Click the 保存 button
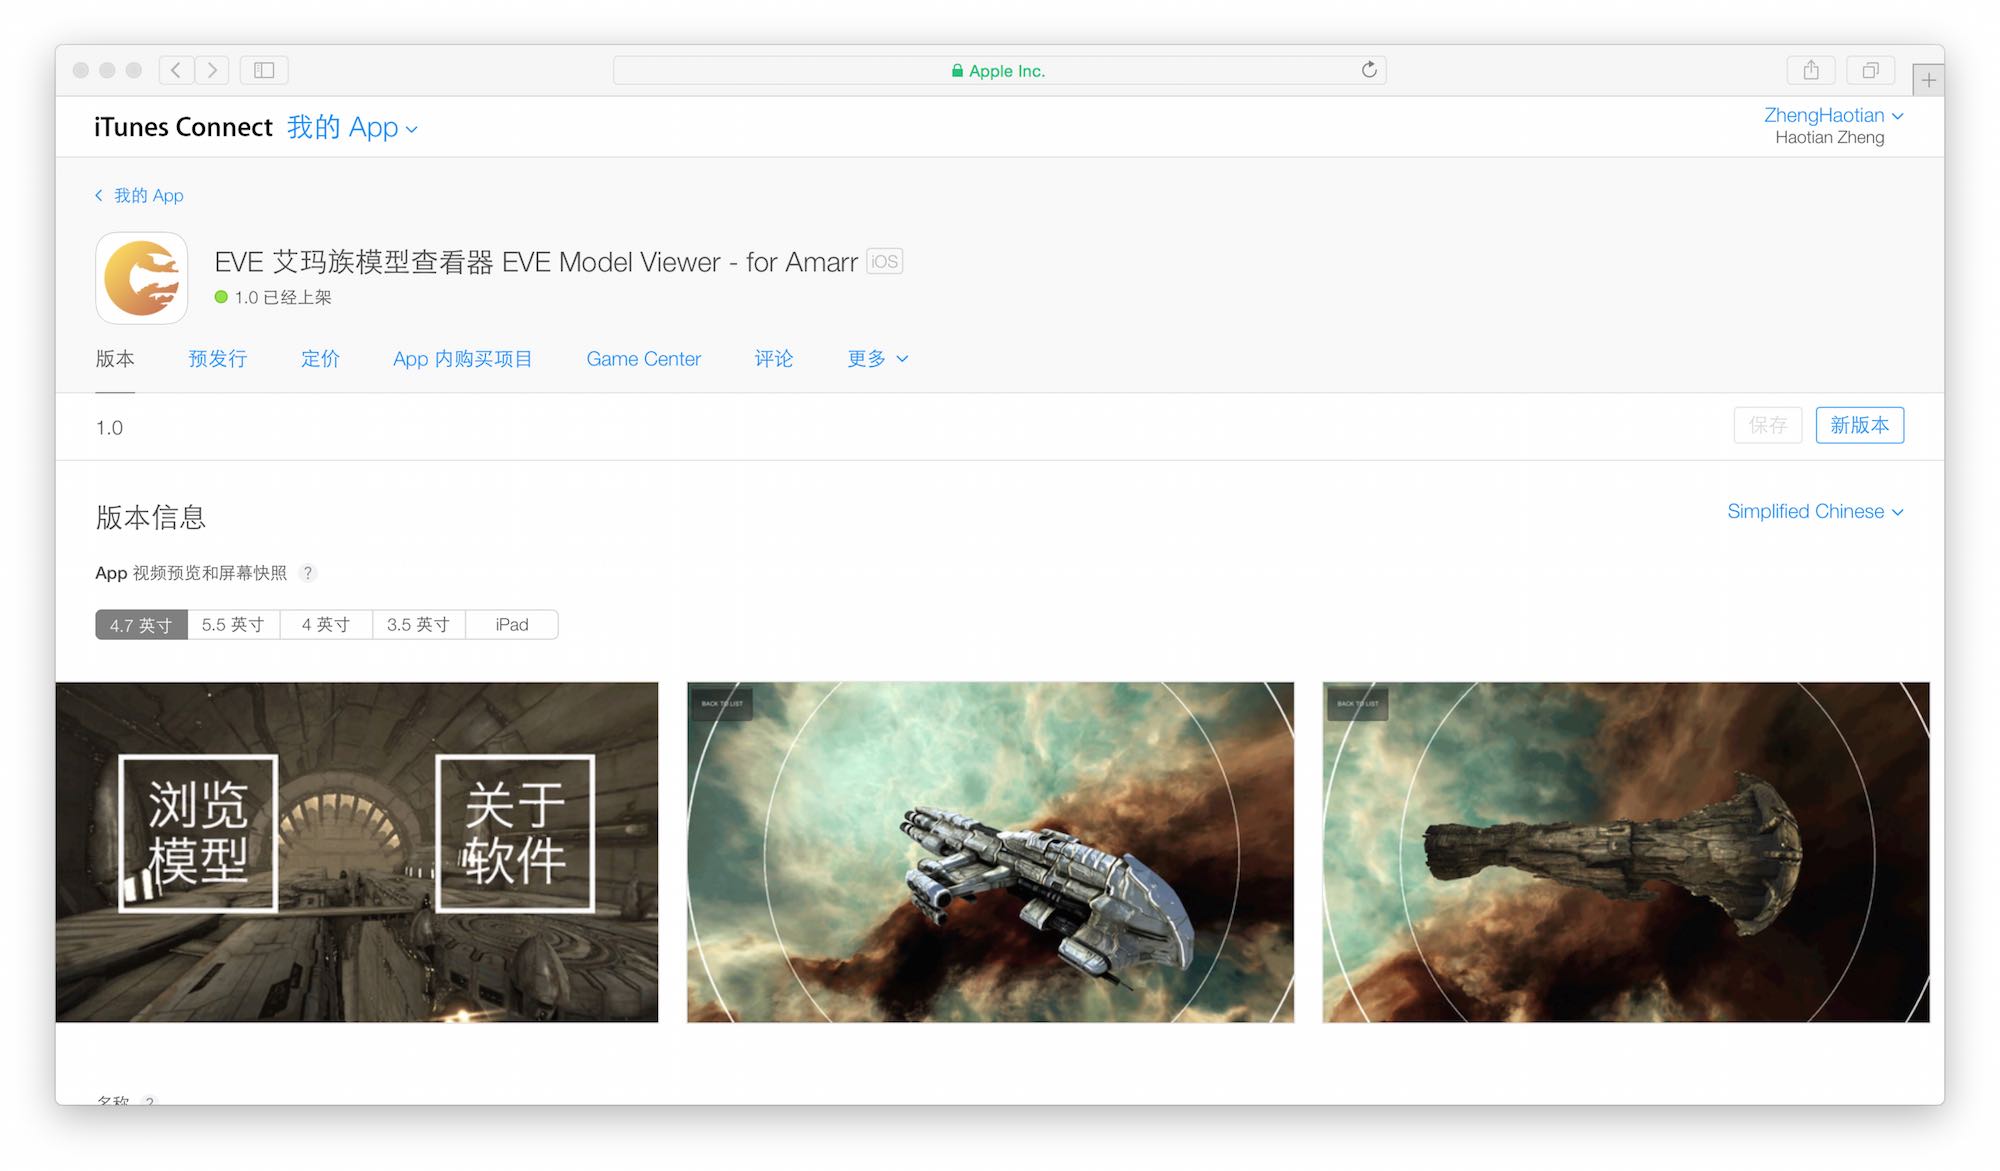 pos(1768,425)
